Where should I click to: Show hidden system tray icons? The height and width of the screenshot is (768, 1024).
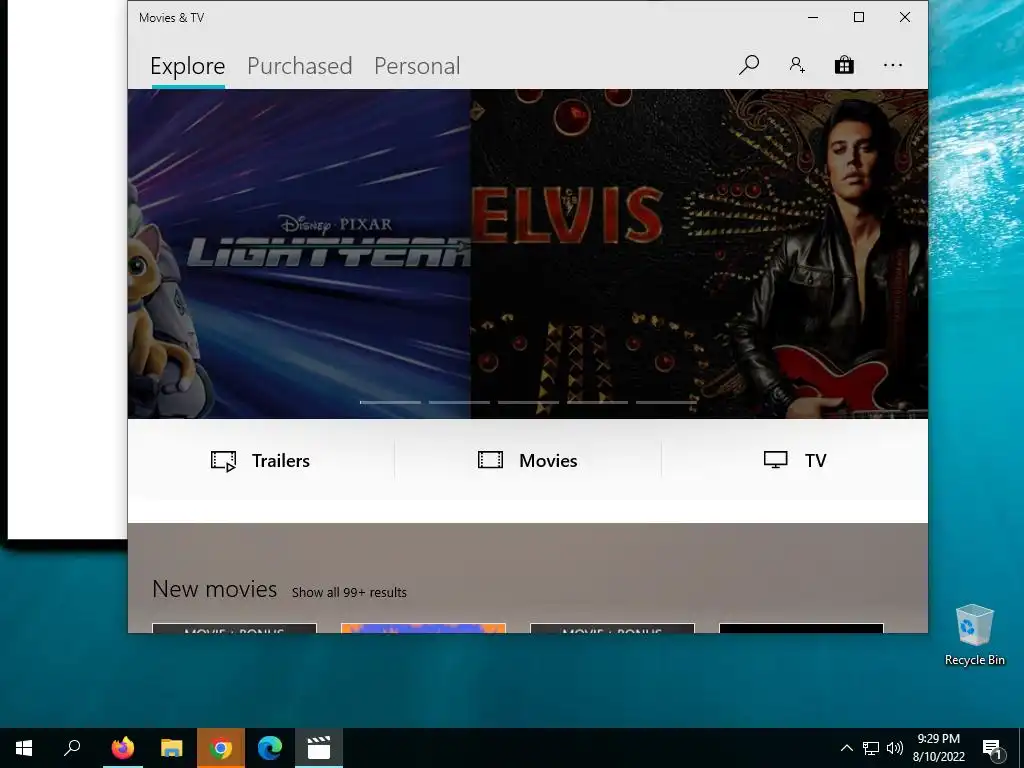tap(846, 748)
